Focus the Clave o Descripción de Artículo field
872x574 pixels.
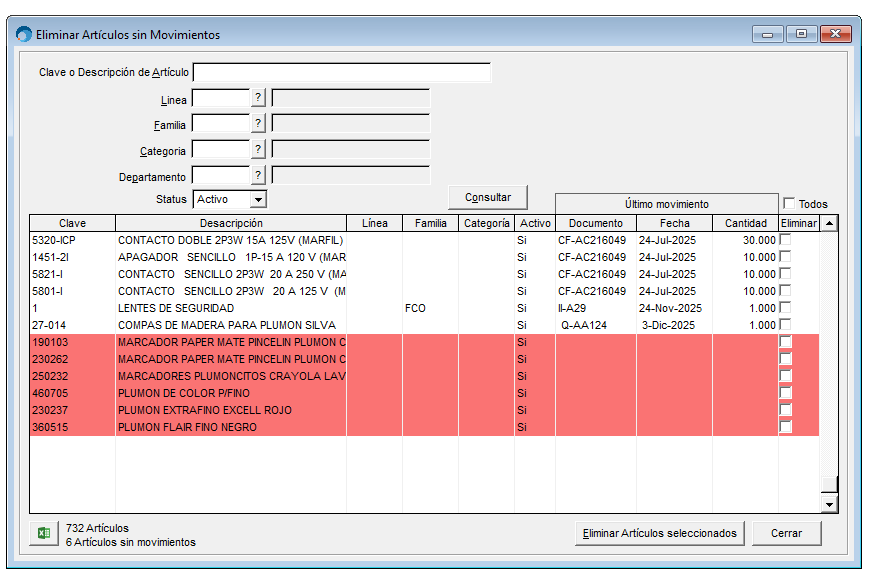[342, 72]
